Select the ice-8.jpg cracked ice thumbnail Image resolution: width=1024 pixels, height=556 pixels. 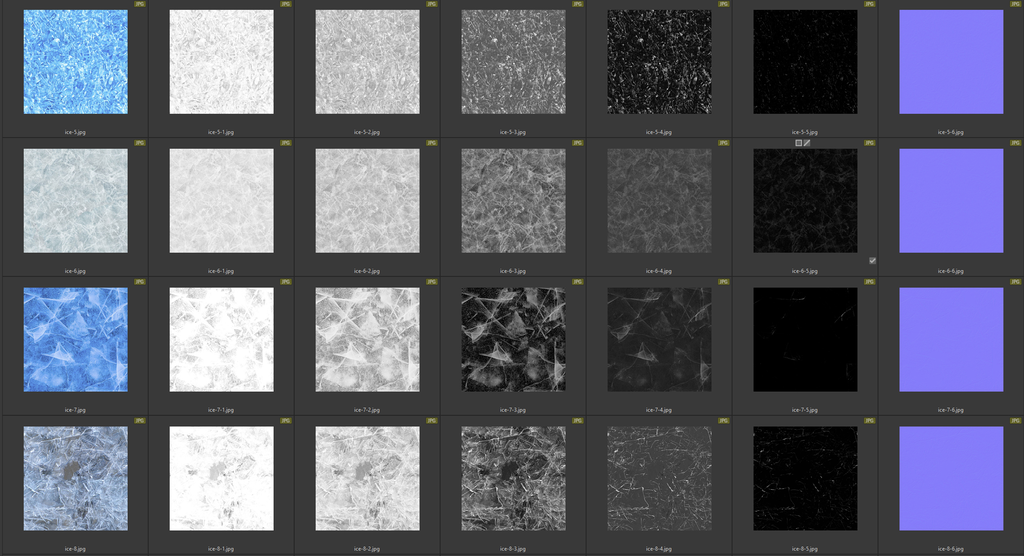[x=76, y=479]
